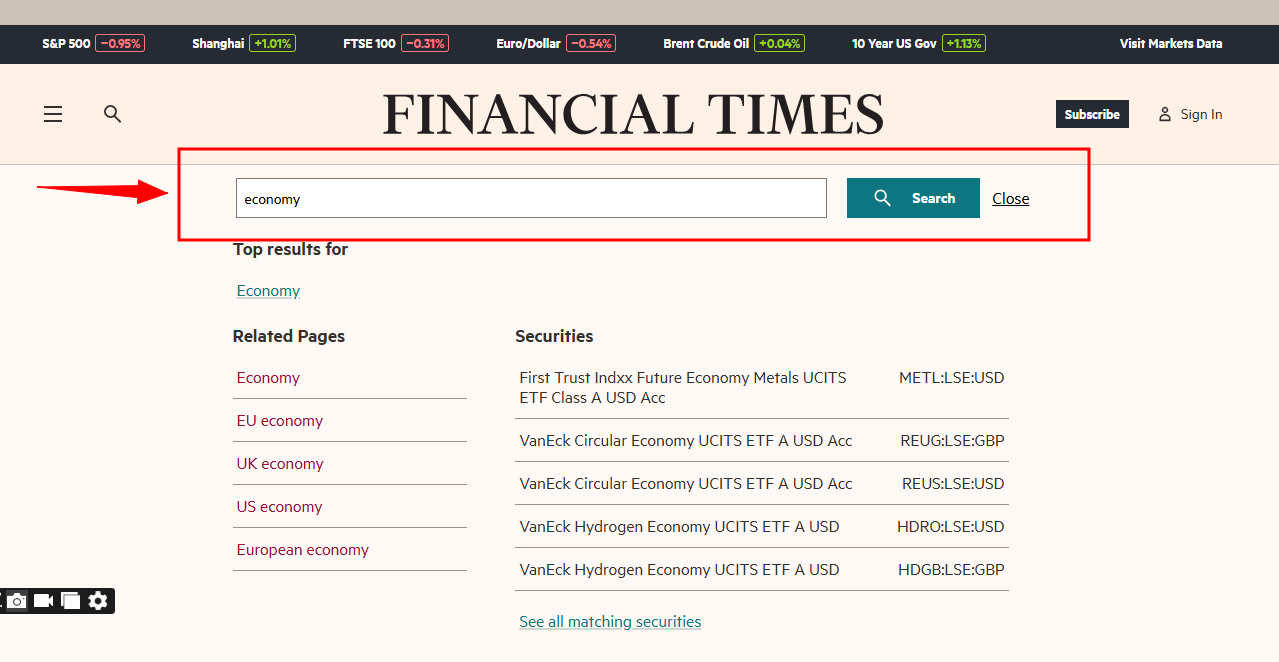This screenshot has height=662, width=1279.
Task: Open the gear settings icon
Action: click(x=98, y=601)
